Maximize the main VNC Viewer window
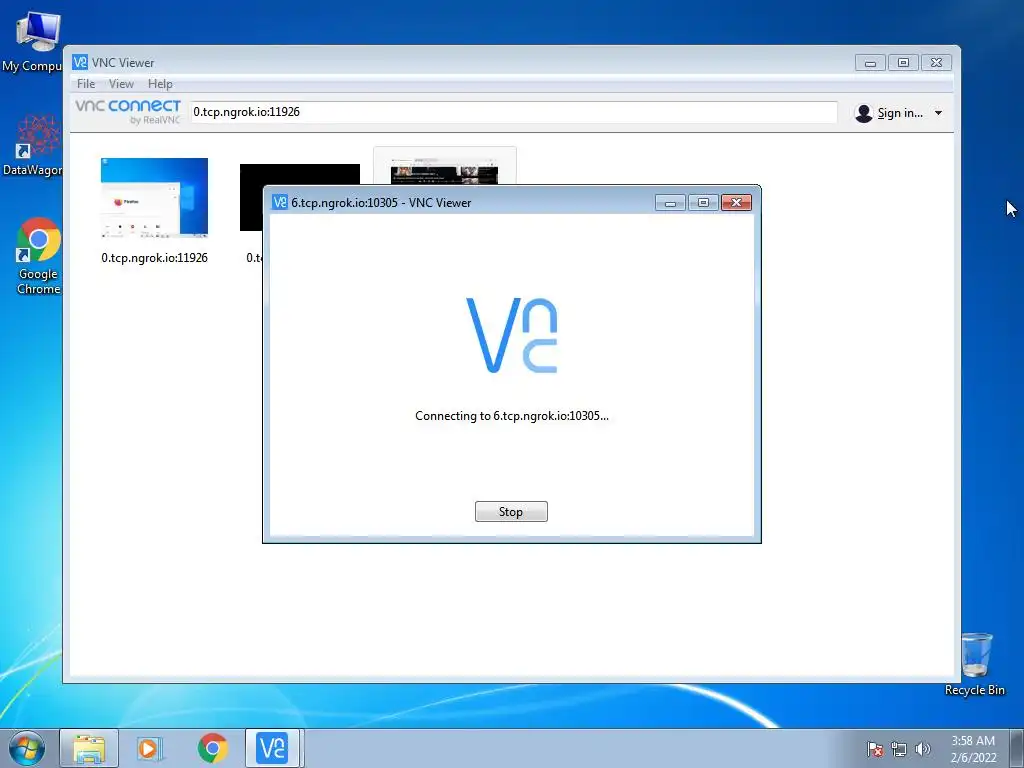Viewport: 1024px width, 768px height. tap(903, 63)
